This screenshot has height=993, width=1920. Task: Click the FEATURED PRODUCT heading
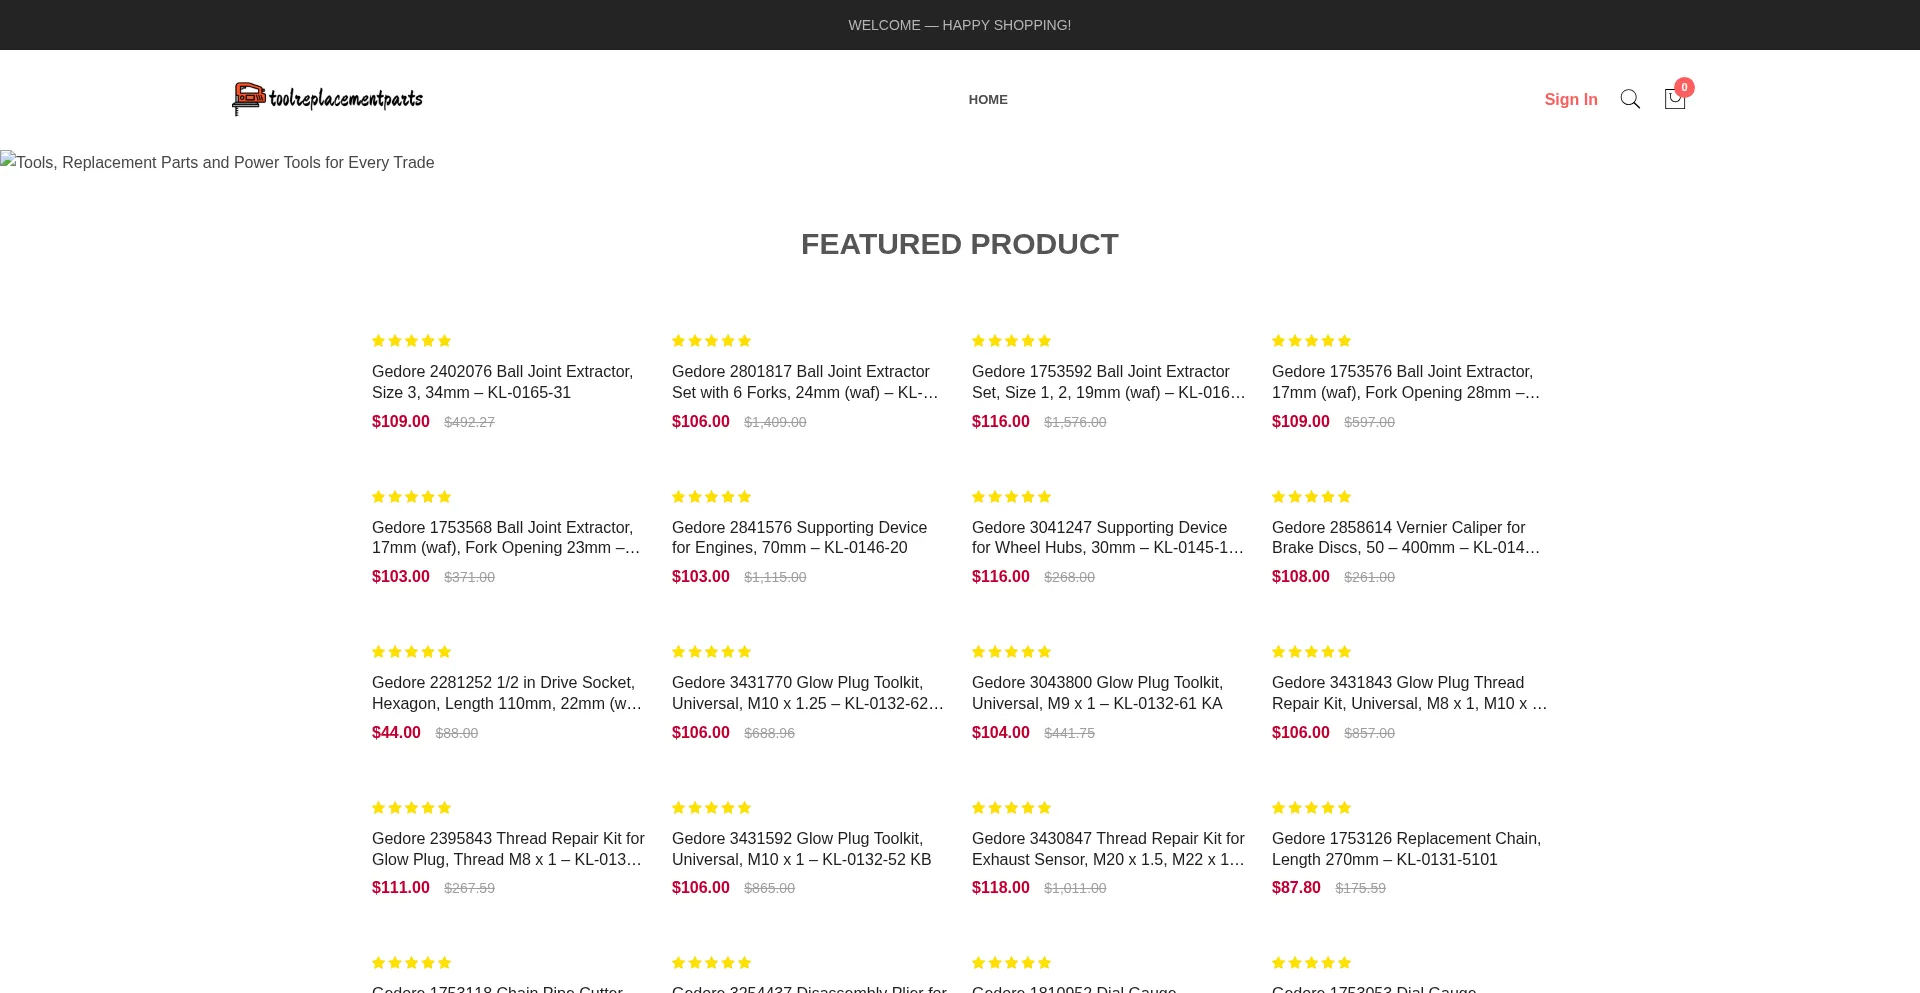click(x=960, y=244)
